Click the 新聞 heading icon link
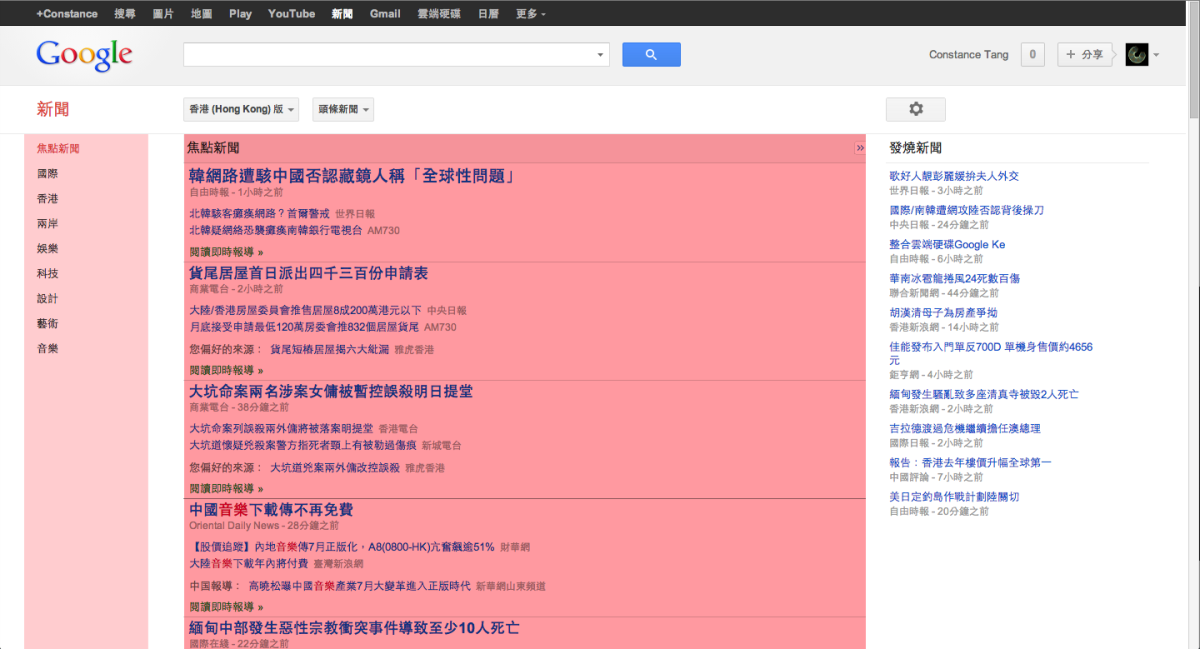This screenshot has width=1200, height=649. (x=54, y=109)
